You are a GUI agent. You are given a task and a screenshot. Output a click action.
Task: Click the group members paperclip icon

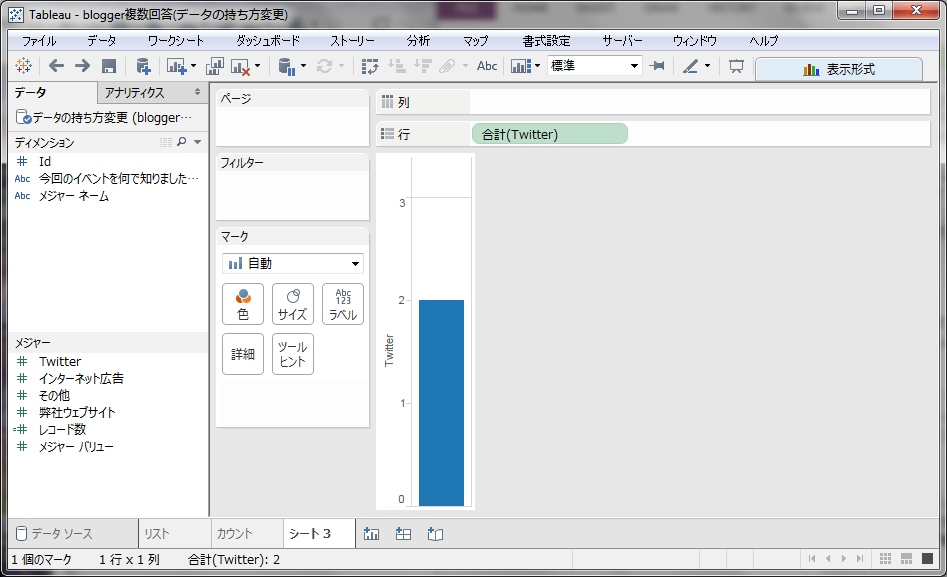[448, 66]
